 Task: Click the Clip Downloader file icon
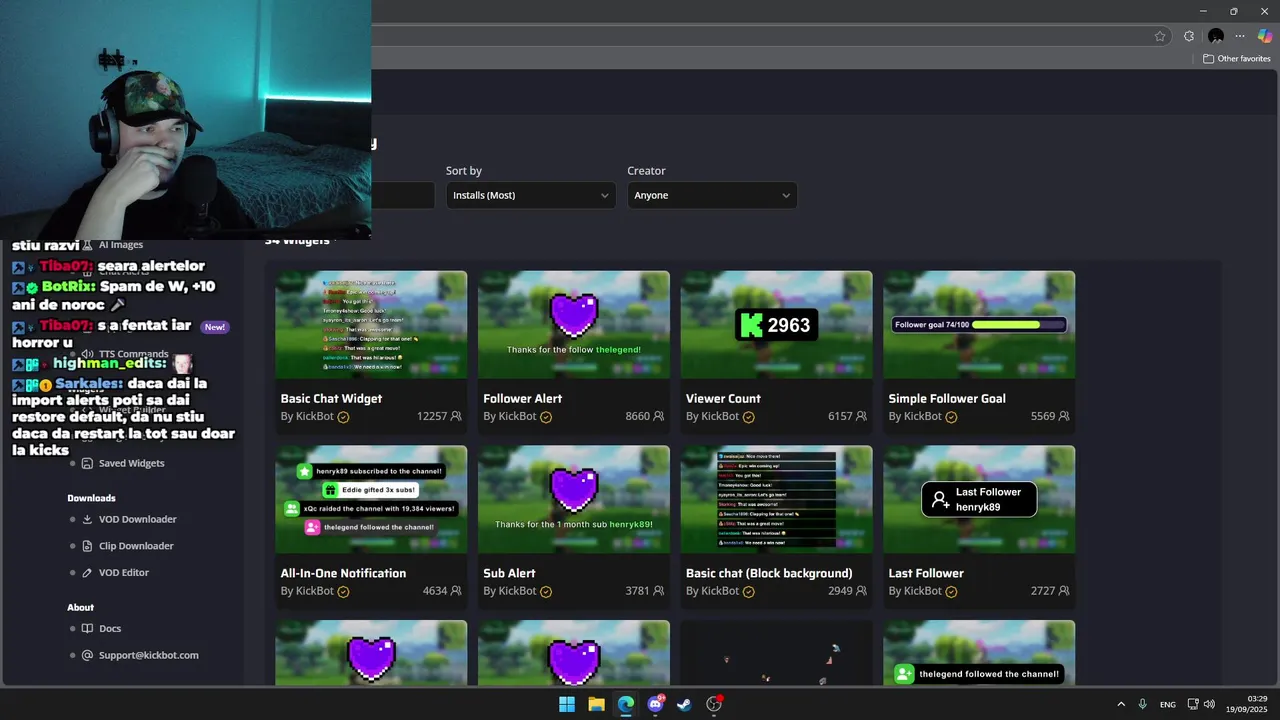tap(87, 546)
